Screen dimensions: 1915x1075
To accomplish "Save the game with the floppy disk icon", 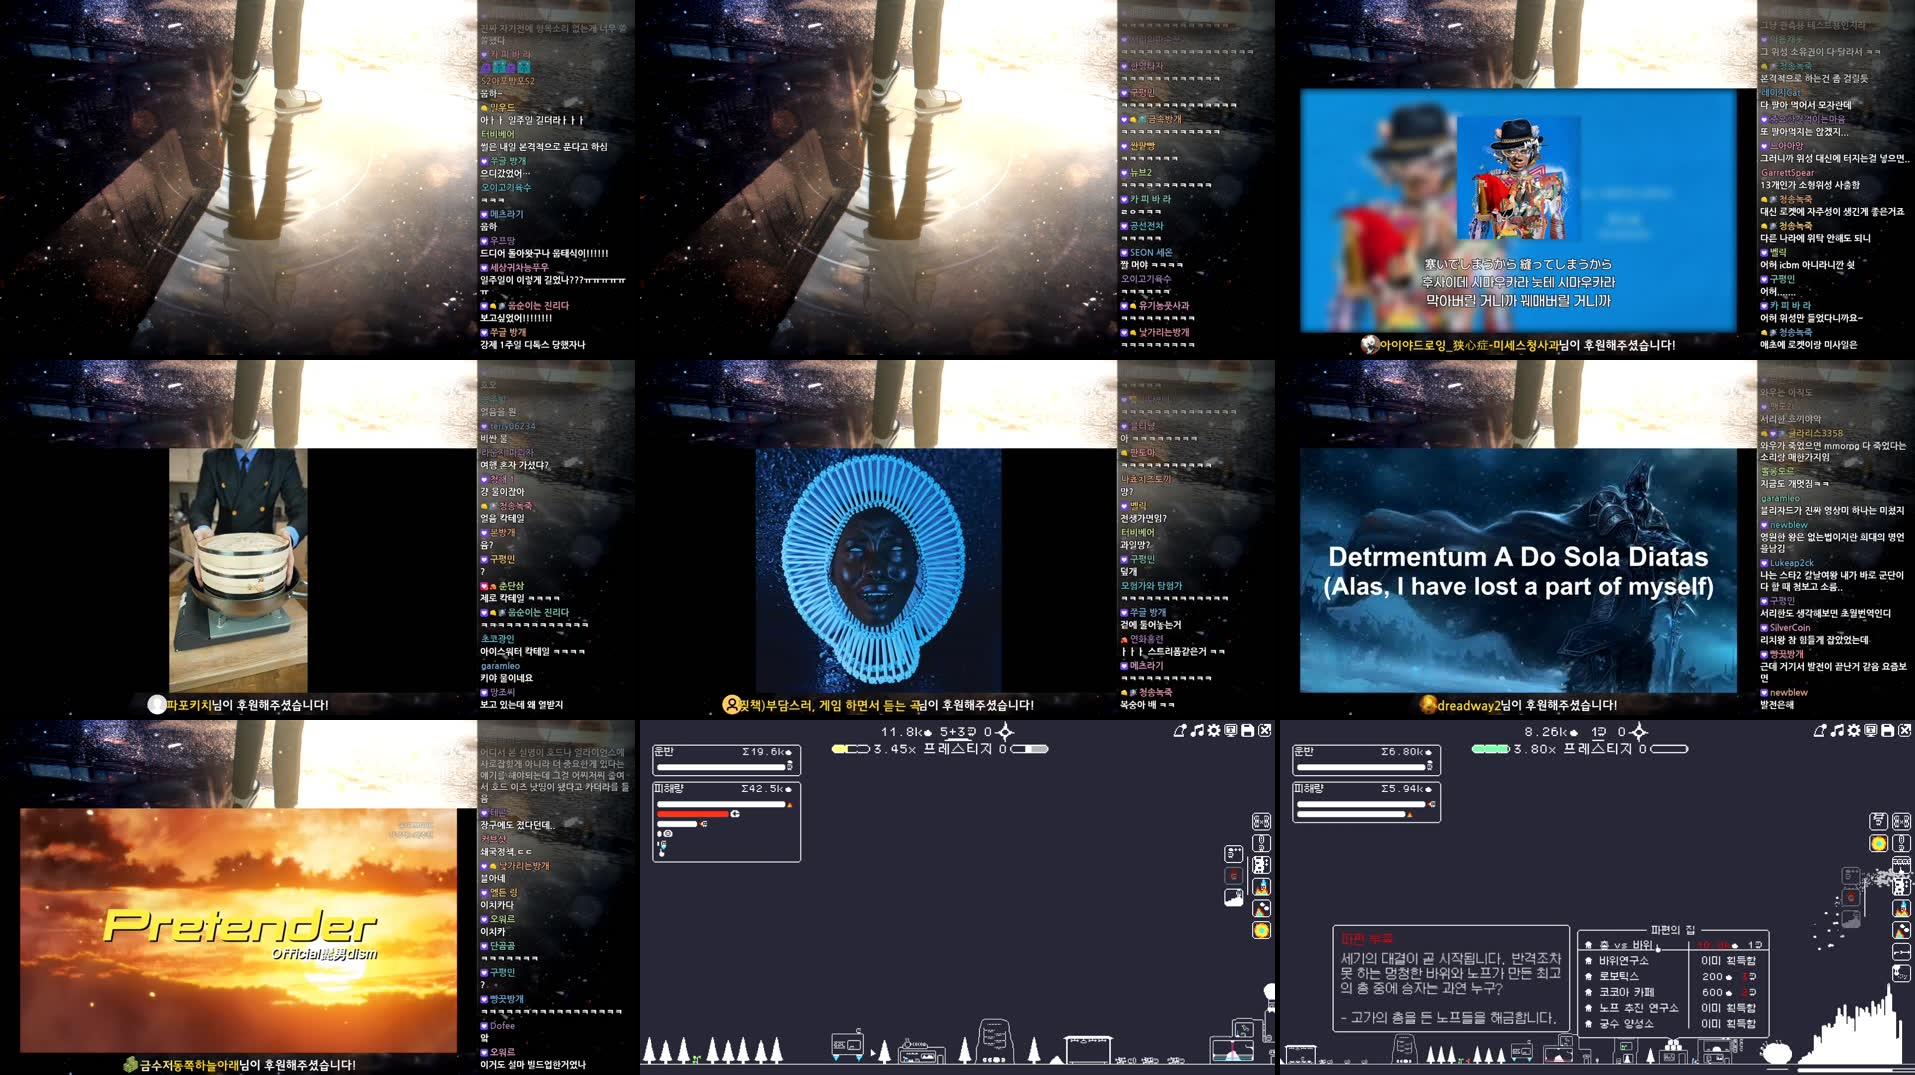I will (1885, 732).
